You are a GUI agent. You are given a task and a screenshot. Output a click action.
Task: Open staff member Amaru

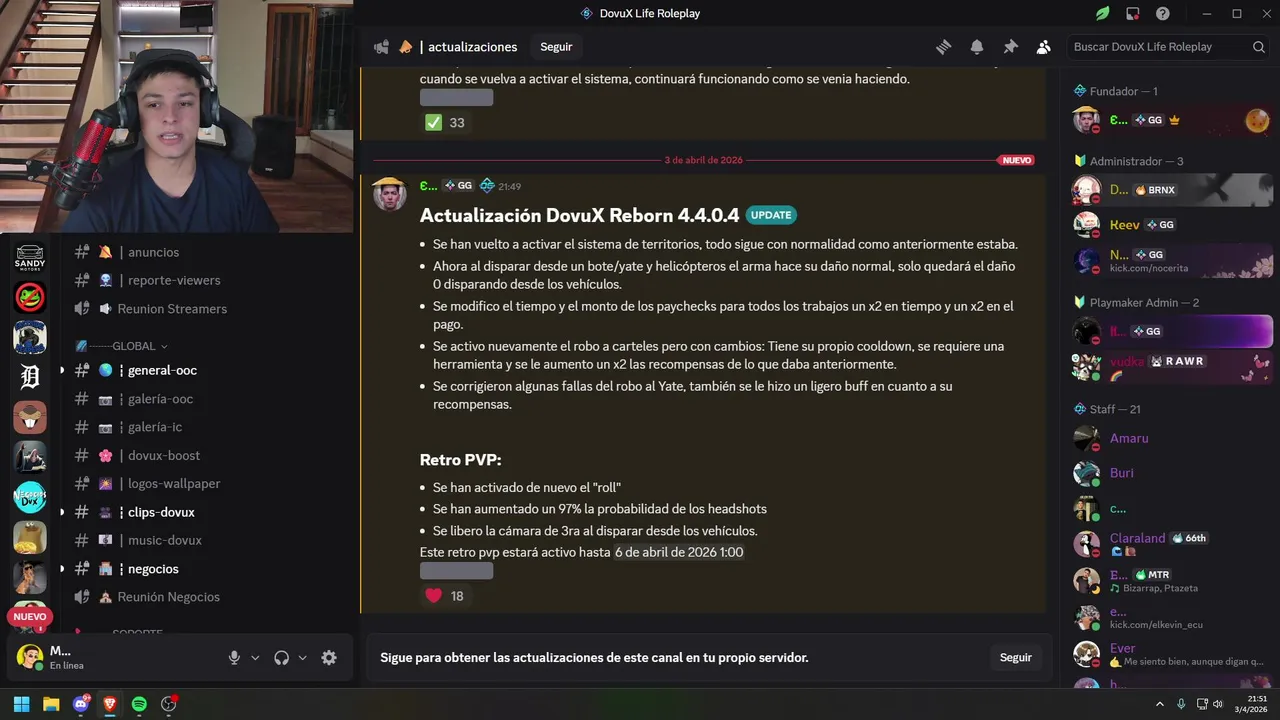pos(1172,438)
